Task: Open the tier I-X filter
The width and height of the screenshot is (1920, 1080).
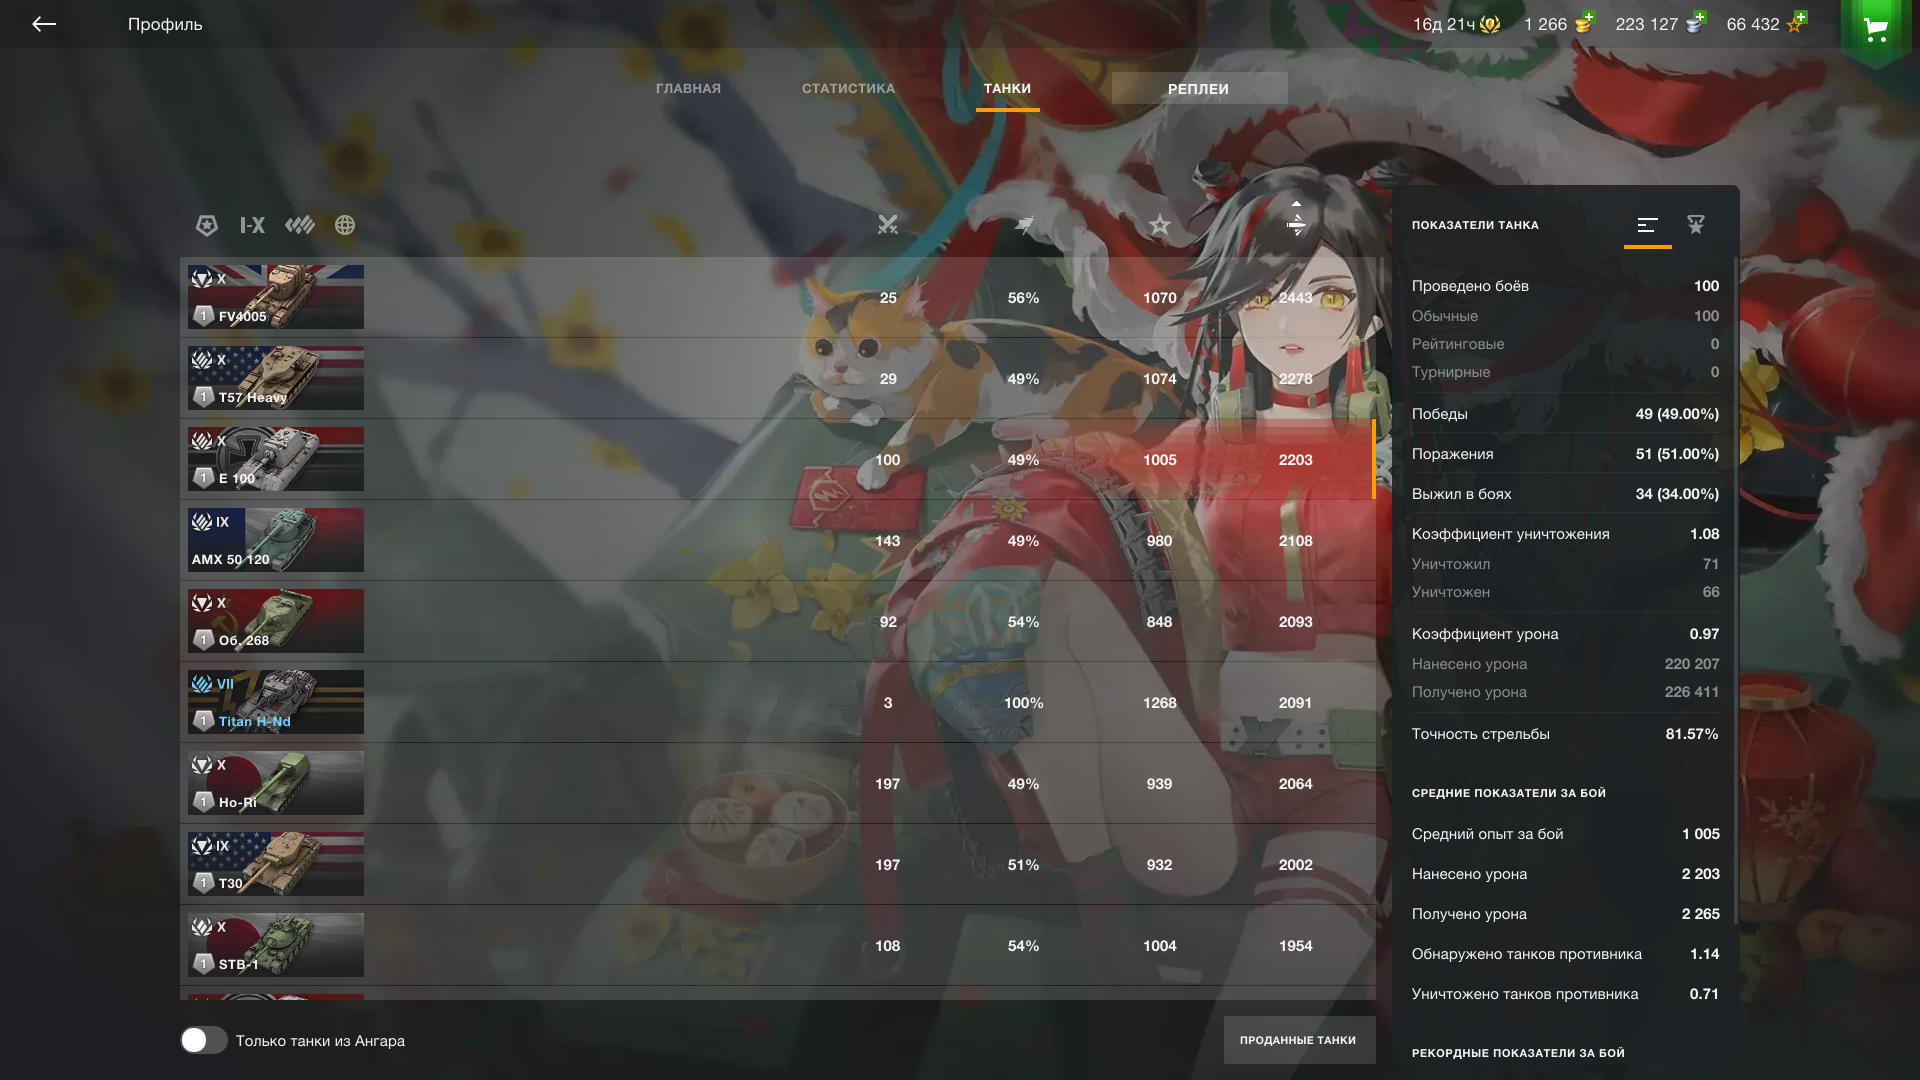Action: click(x=252, y=225)
